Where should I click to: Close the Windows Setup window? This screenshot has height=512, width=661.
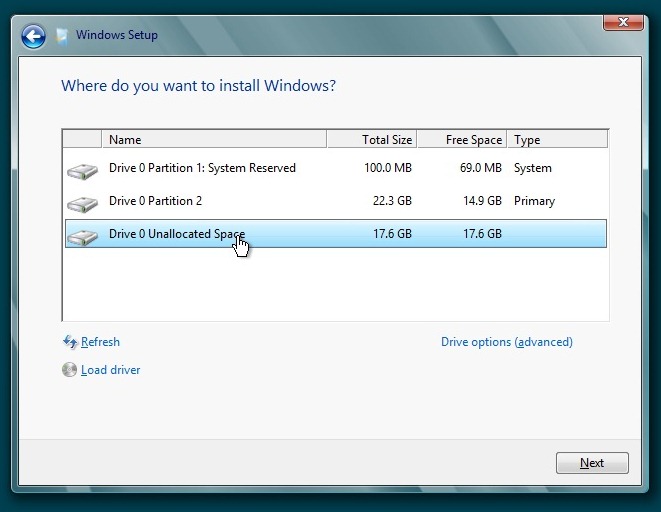pos(623,22)
